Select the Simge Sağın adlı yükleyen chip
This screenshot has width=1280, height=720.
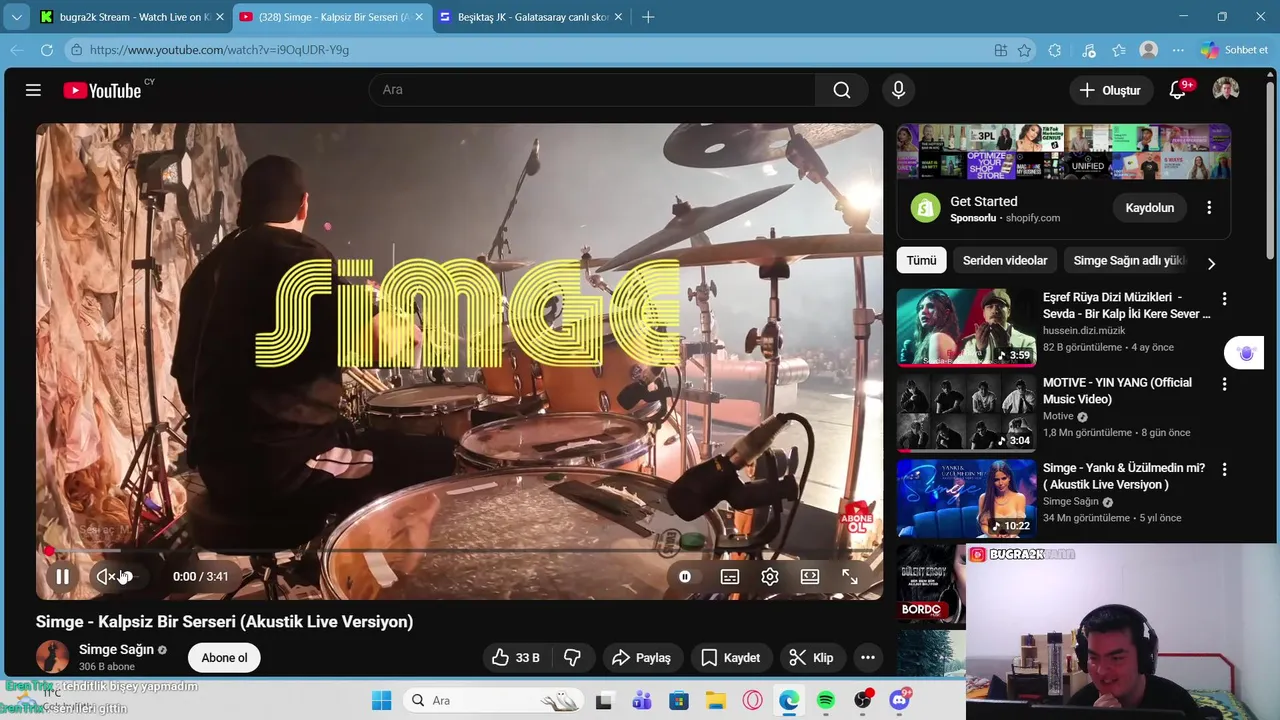(1128, 261)
